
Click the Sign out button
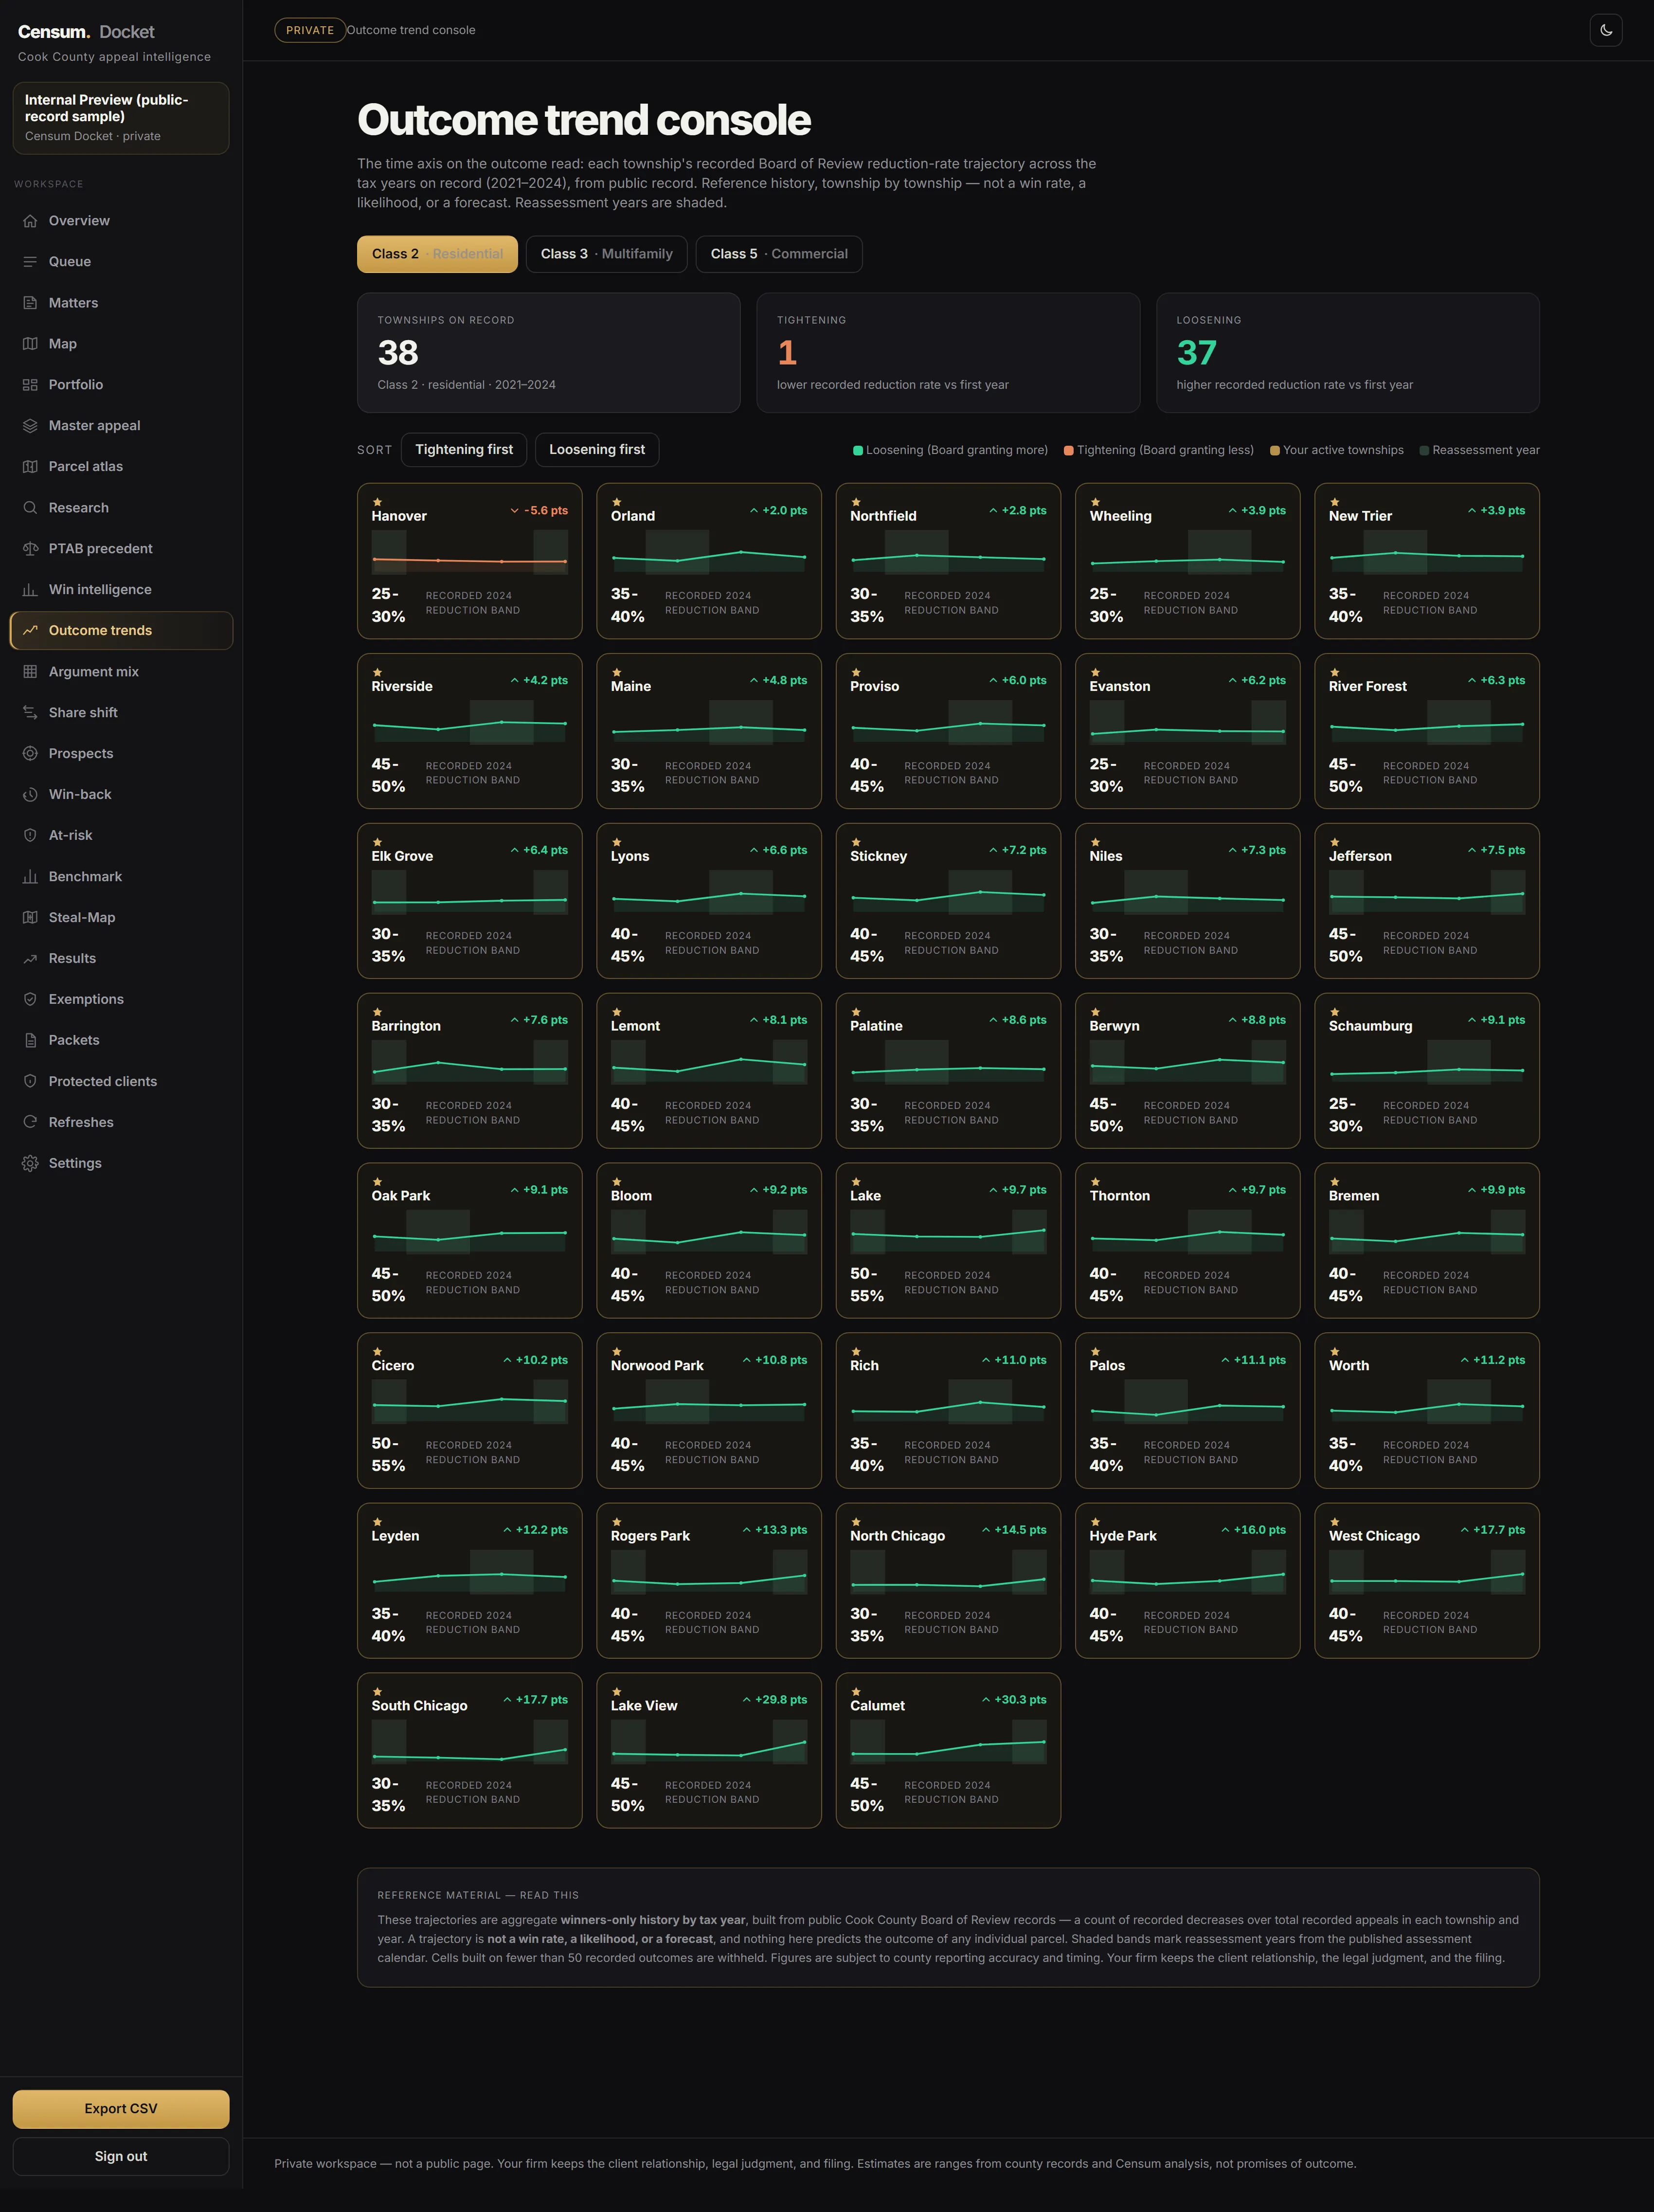[121, 2157]
